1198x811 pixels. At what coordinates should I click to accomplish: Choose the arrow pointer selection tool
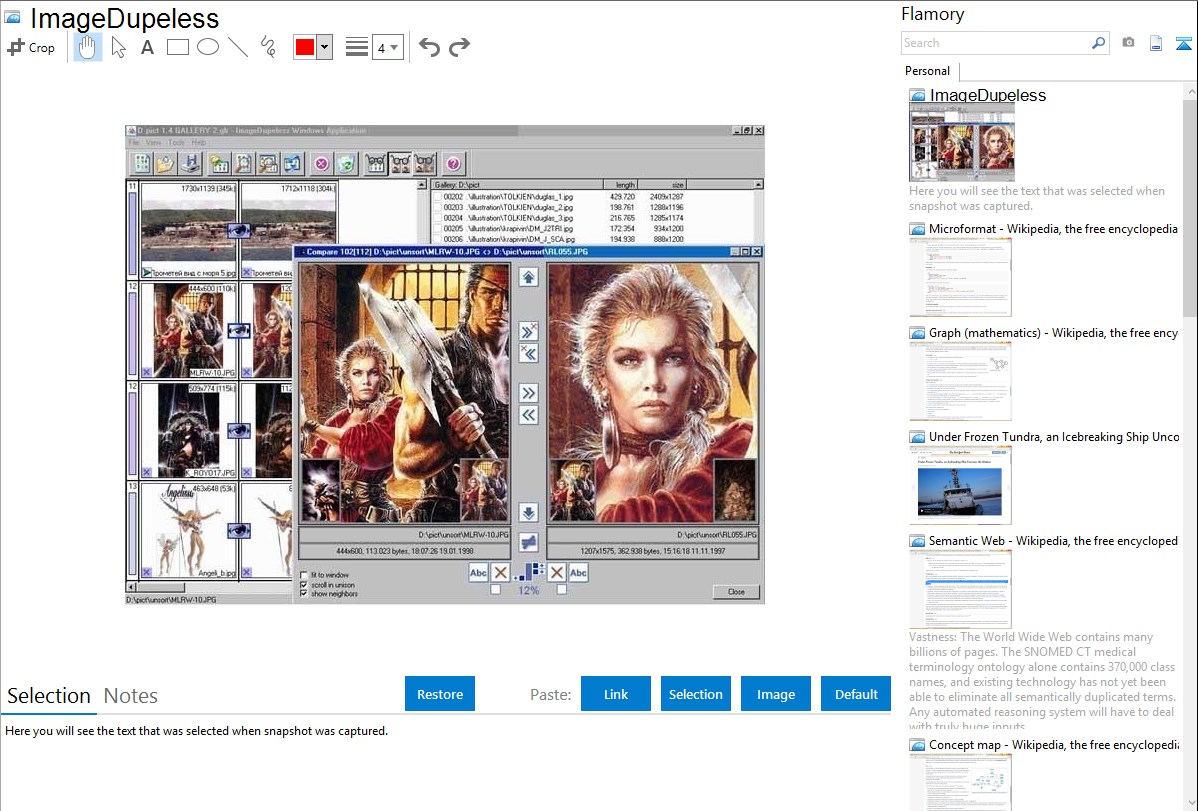[x=118, y=47]
